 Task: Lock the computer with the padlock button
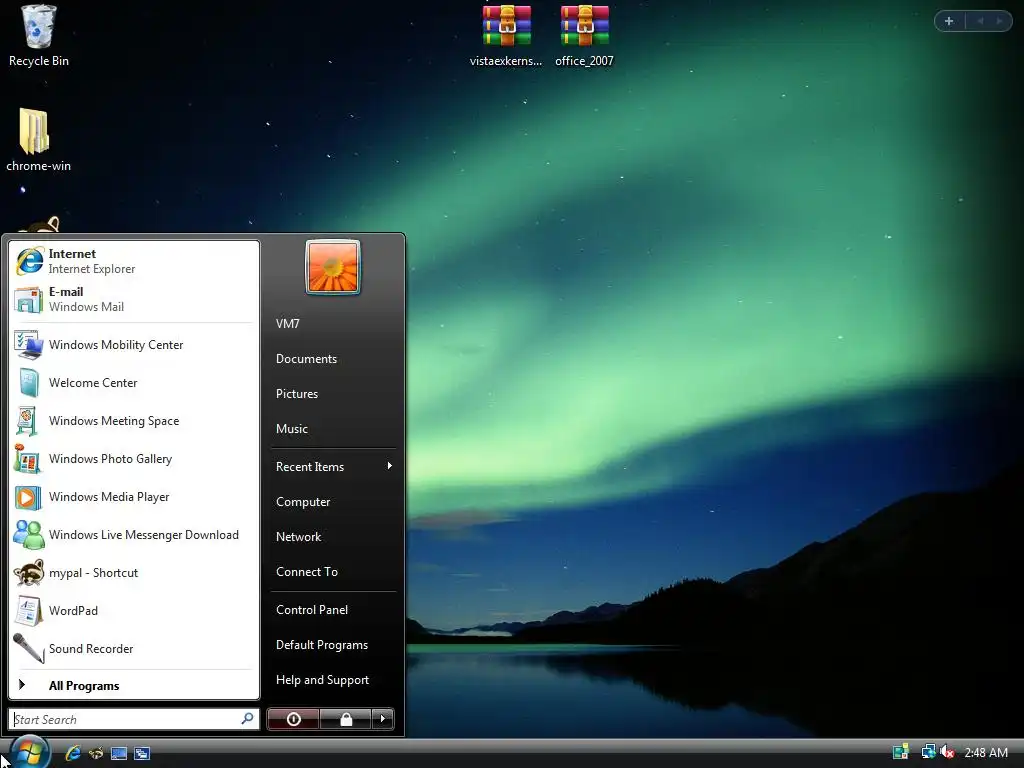pos(346,719)
